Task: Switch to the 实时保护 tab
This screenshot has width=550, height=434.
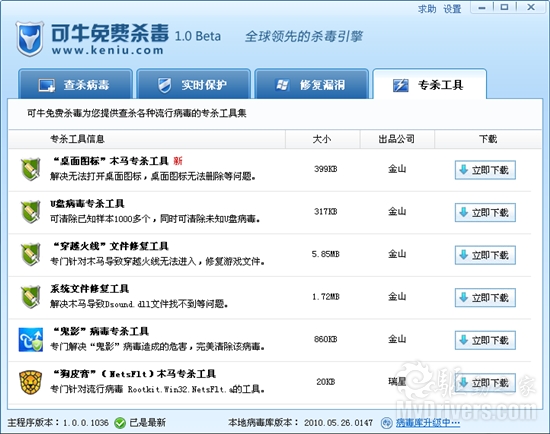Action: [x=193, y=84]
